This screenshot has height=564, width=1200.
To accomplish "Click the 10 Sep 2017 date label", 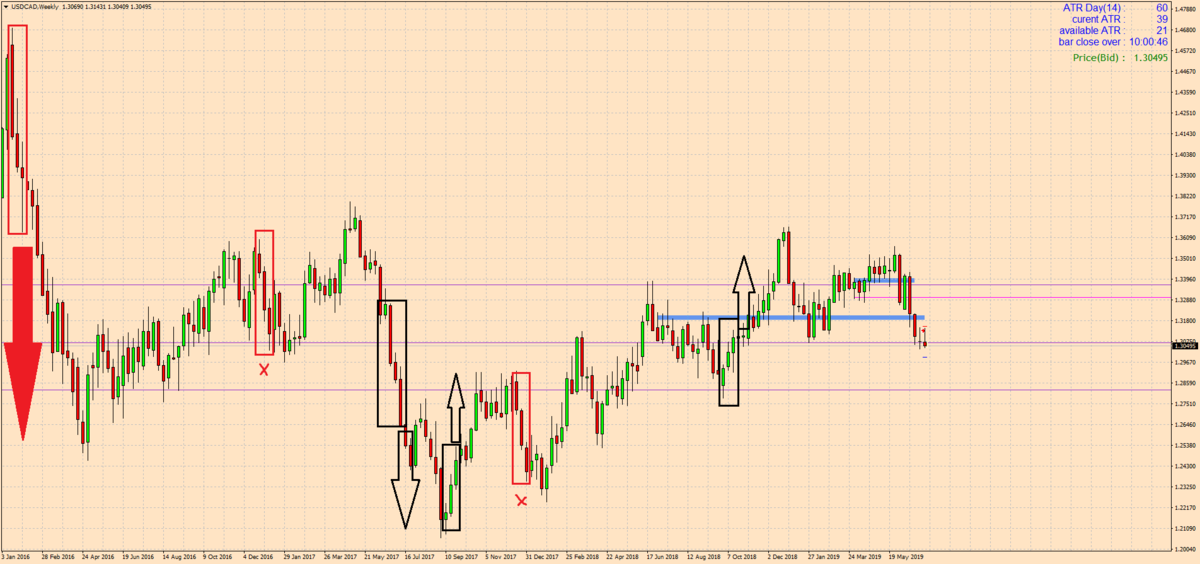I will 460,556.
